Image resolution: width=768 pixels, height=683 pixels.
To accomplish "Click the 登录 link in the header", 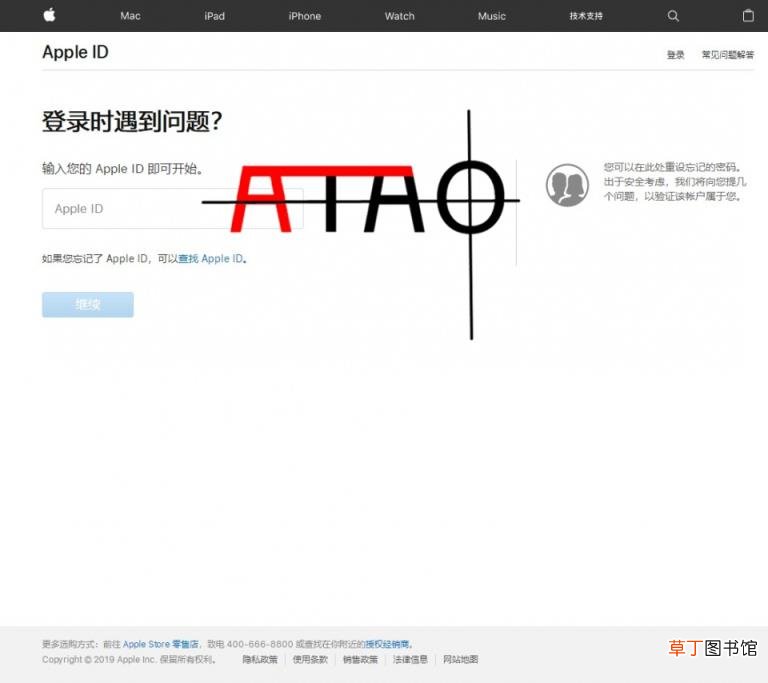I will coord(675,54).
